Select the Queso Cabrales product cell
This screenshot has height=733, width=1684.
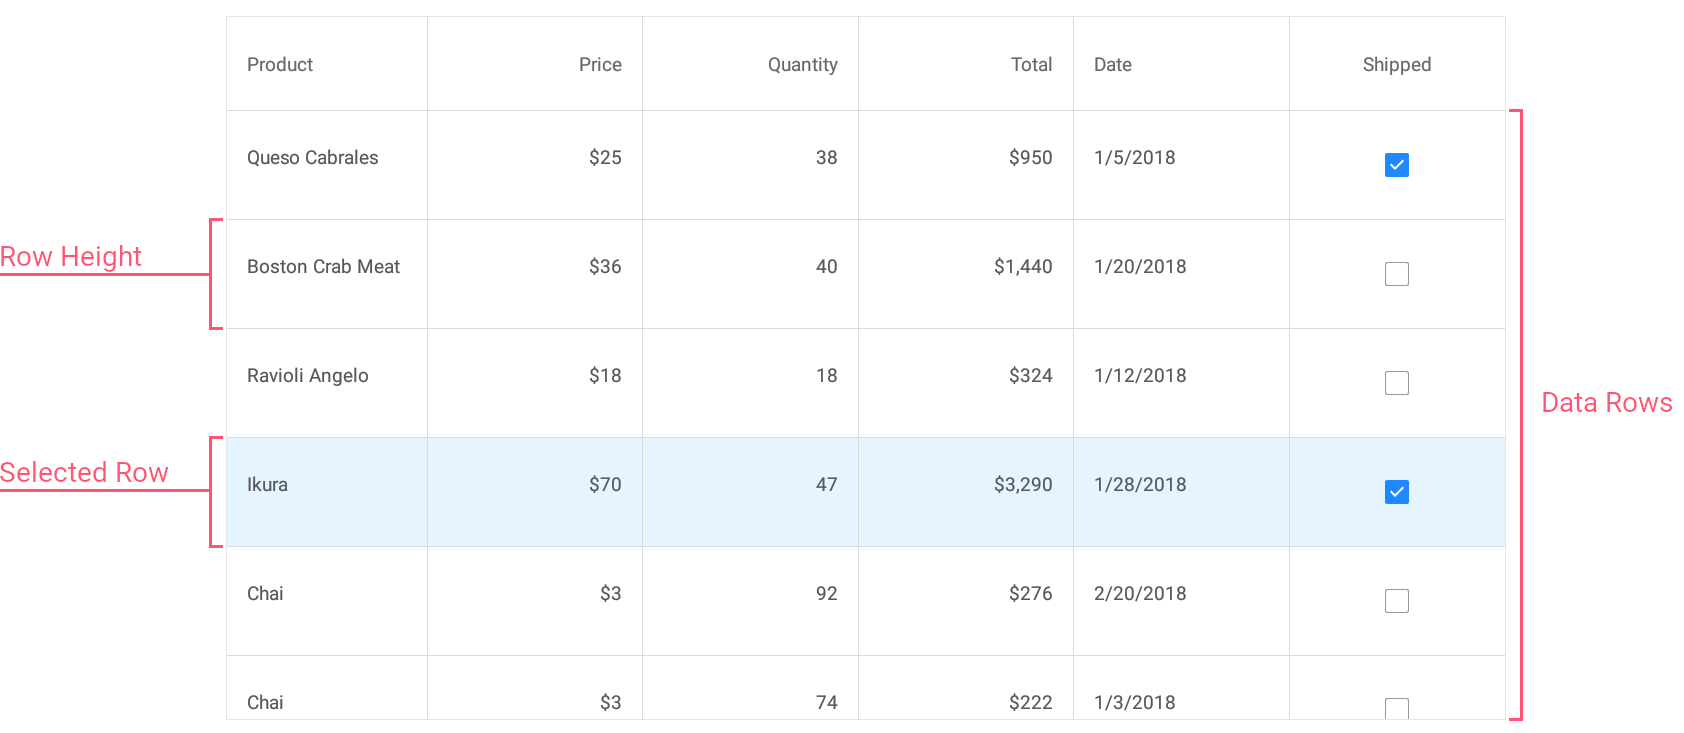[x=327, y=165]
